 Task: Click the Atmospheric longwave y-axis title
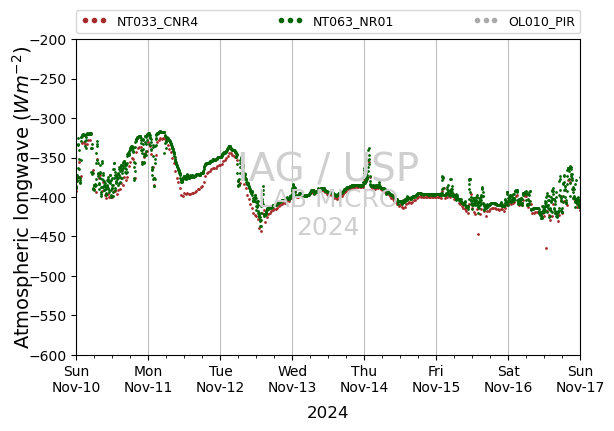22,198
